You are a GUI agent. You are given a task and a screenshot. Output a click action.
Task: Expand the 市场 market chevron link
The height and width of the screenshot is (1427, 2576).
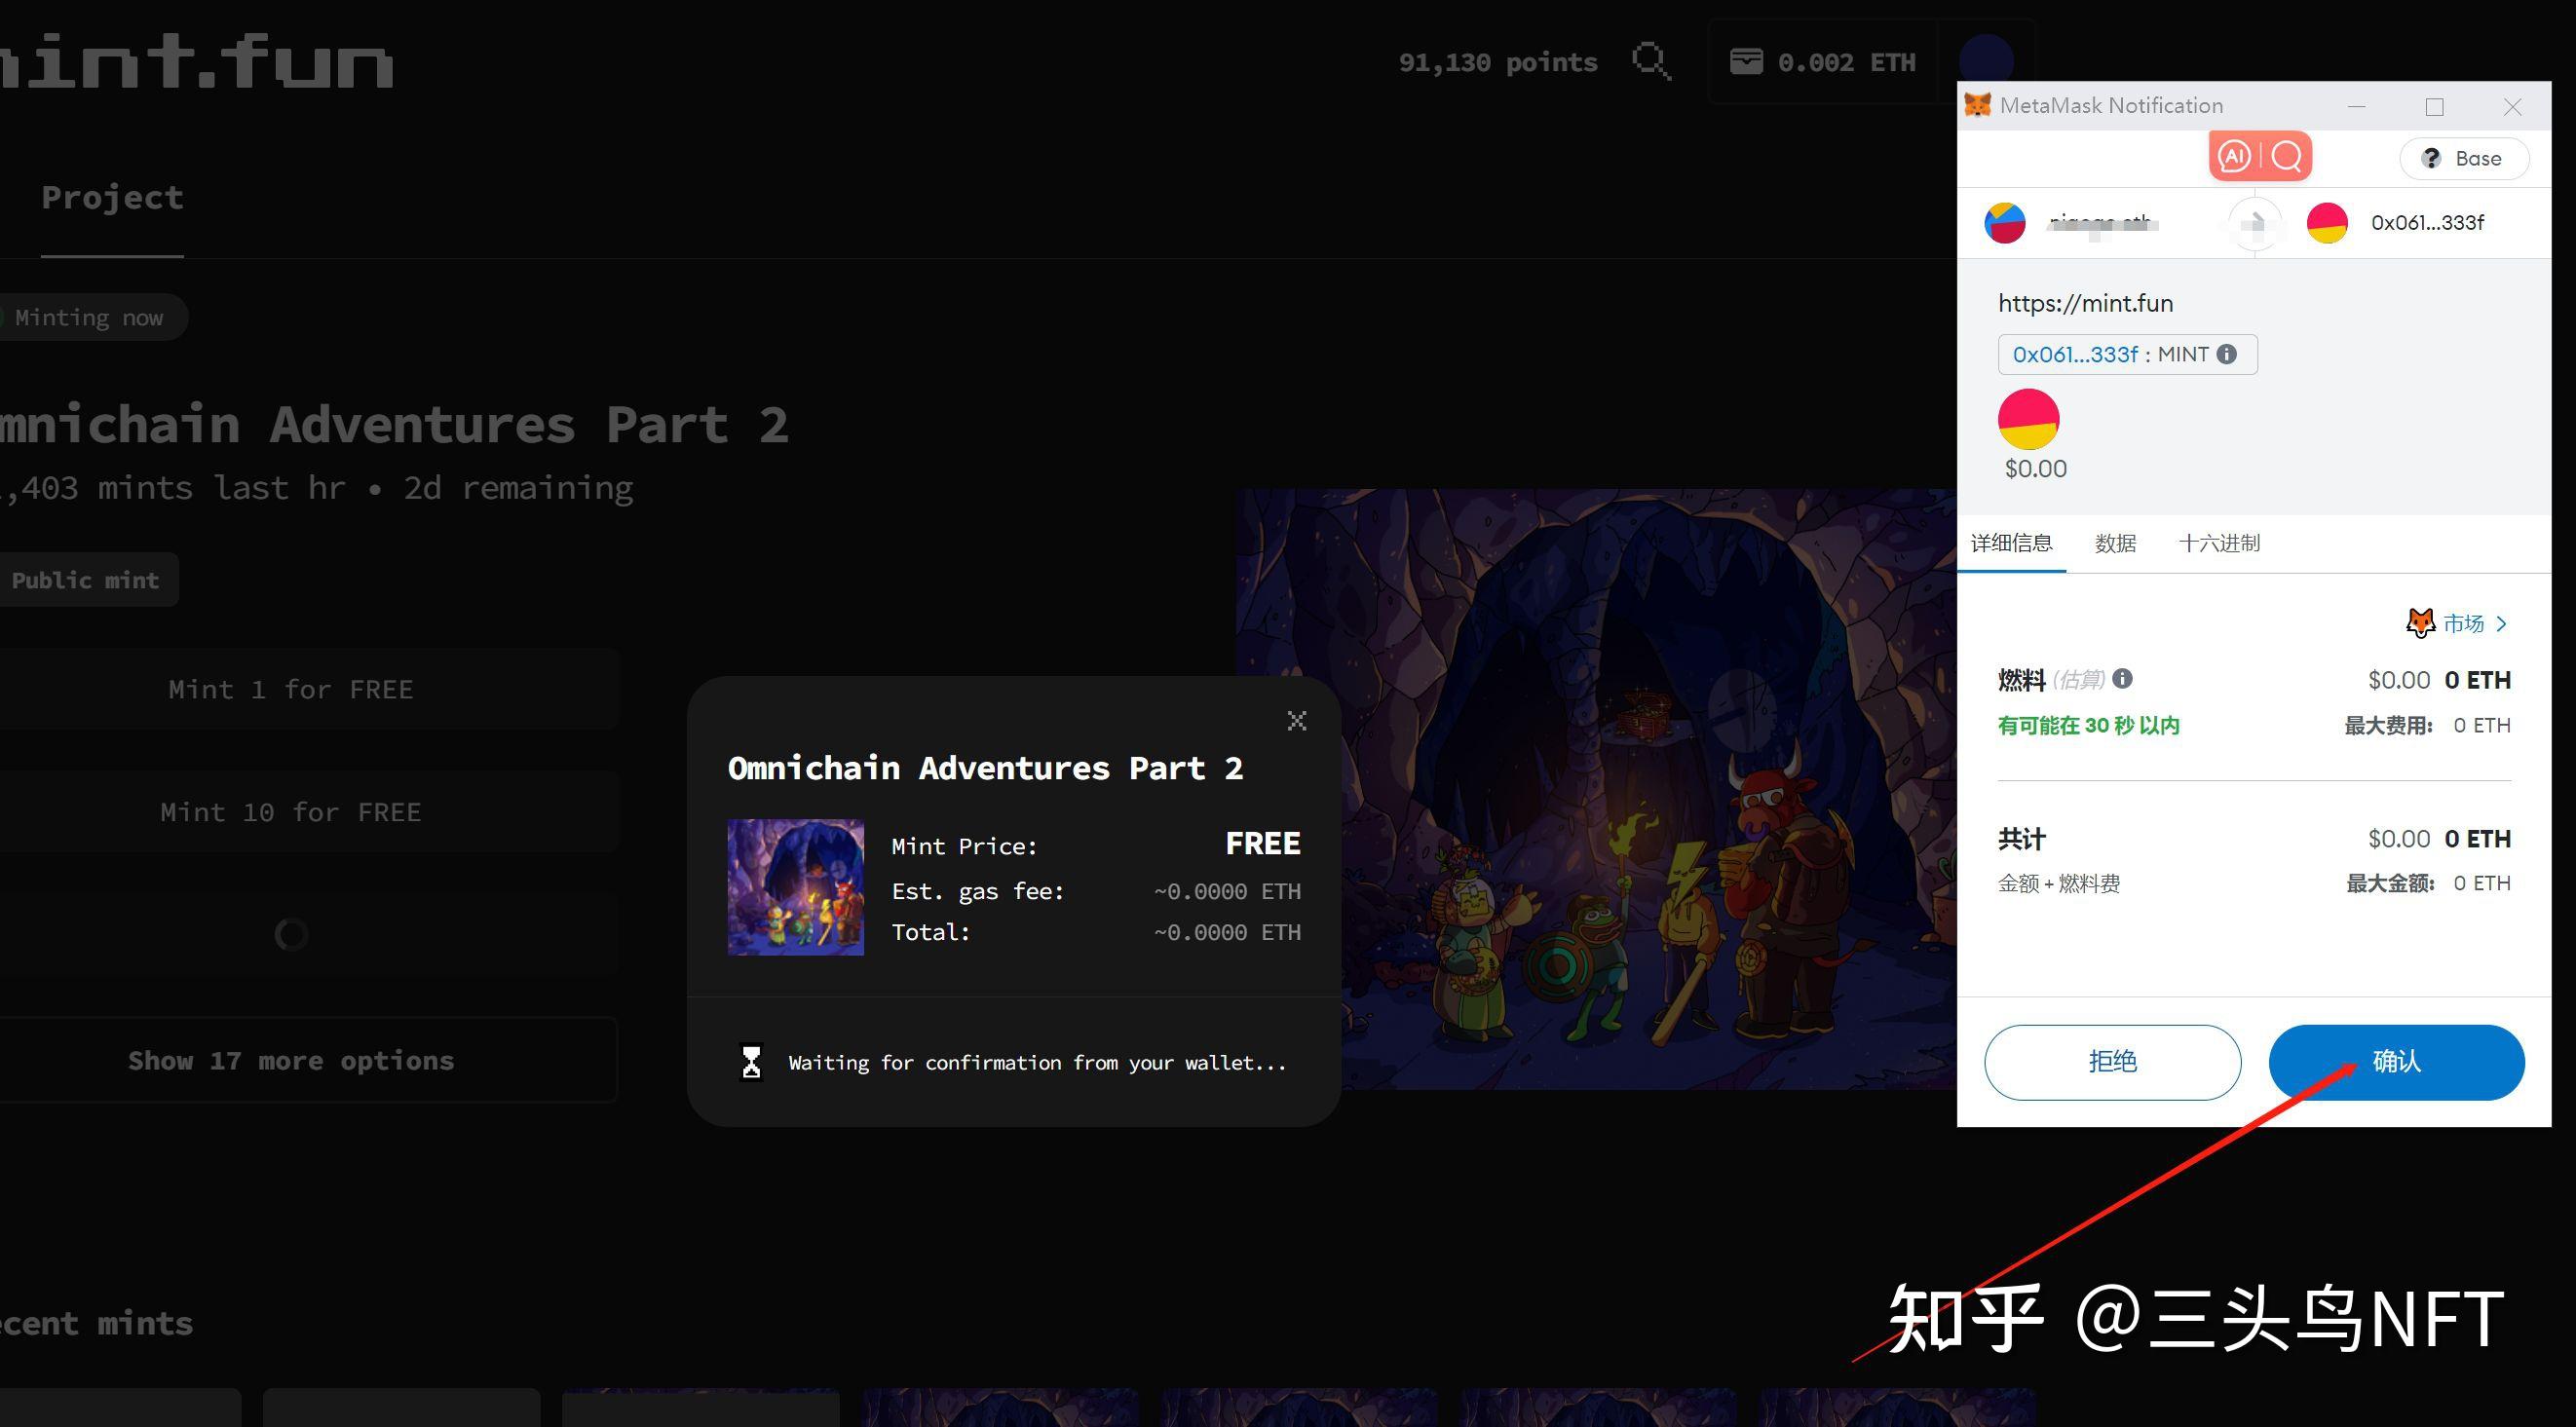tap(2502, 624)
